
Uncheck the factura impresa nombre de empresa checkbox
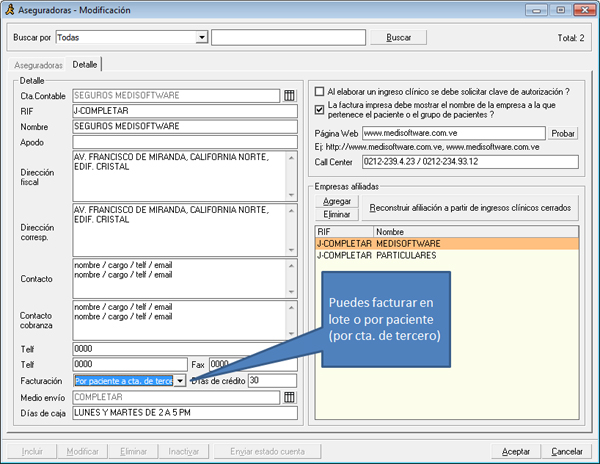point(319,107)
